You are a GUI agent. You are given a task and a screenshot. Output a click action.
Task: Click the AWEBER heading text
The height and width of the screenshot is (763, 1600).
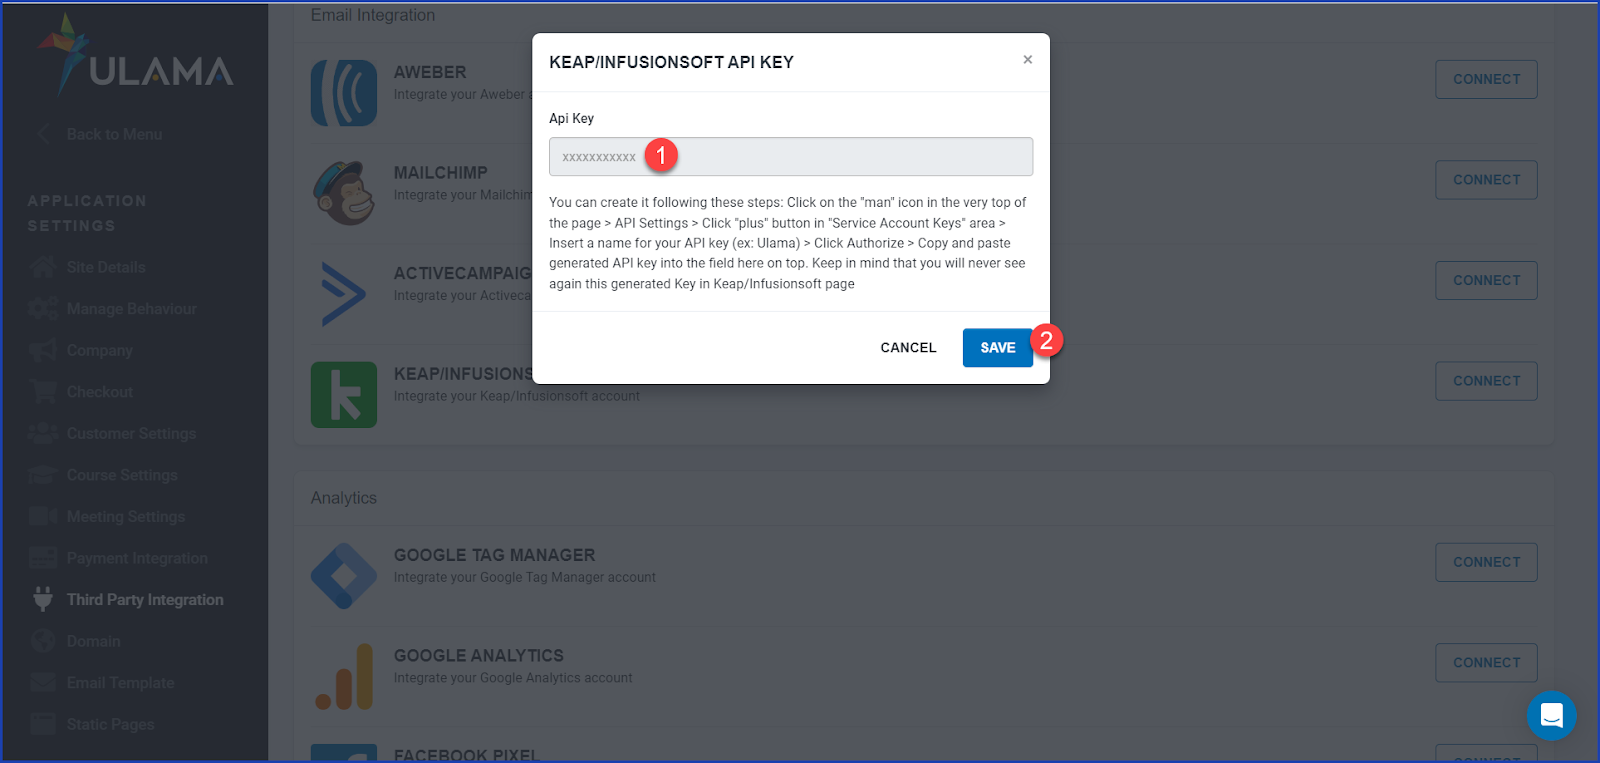tap(430, 72)
